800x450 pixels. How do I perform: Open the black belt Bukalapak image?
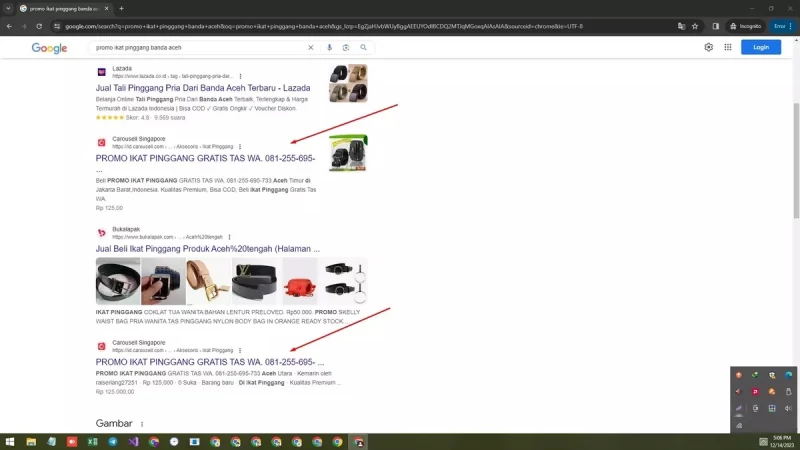pyautogui.click(x=118, y=281)
